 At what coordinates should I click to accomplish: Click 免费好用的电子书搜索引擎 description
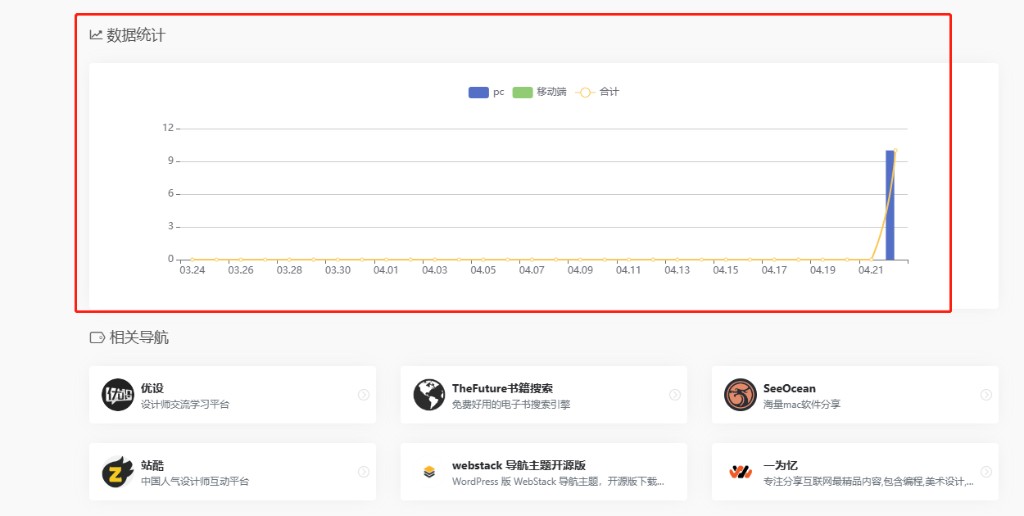click(x=511, y=404)
